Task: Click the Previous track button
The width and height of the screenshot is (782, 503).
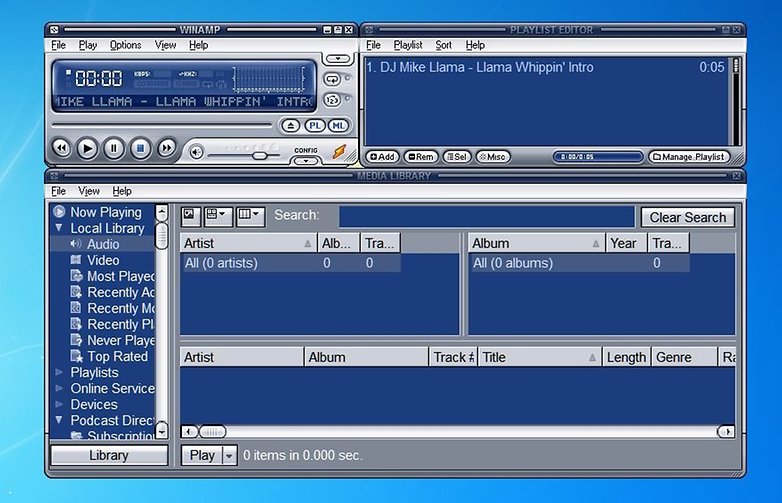Action: 61,148
